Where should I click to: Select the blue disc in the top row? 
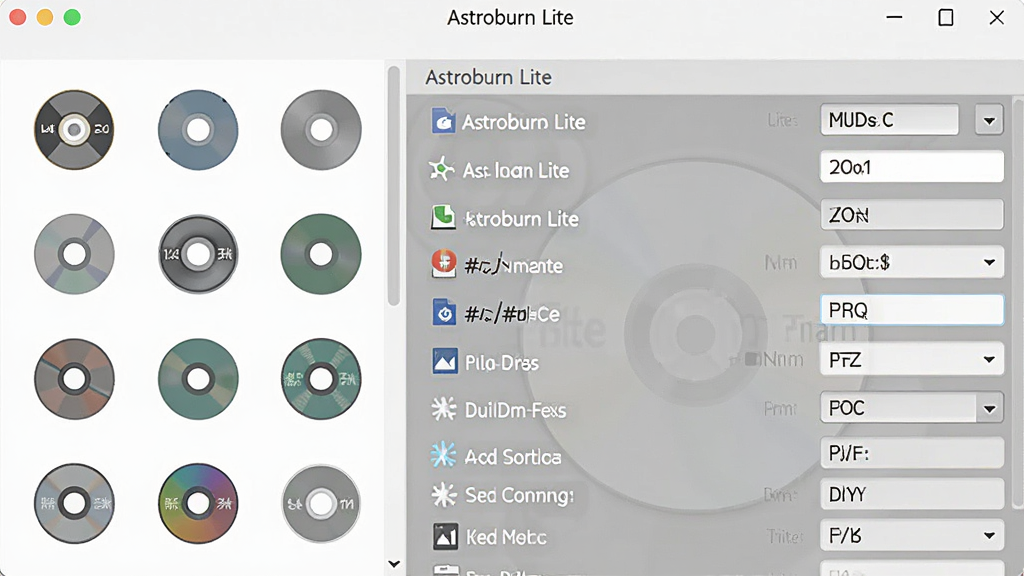pyautogui.click(x=198, y=129)
